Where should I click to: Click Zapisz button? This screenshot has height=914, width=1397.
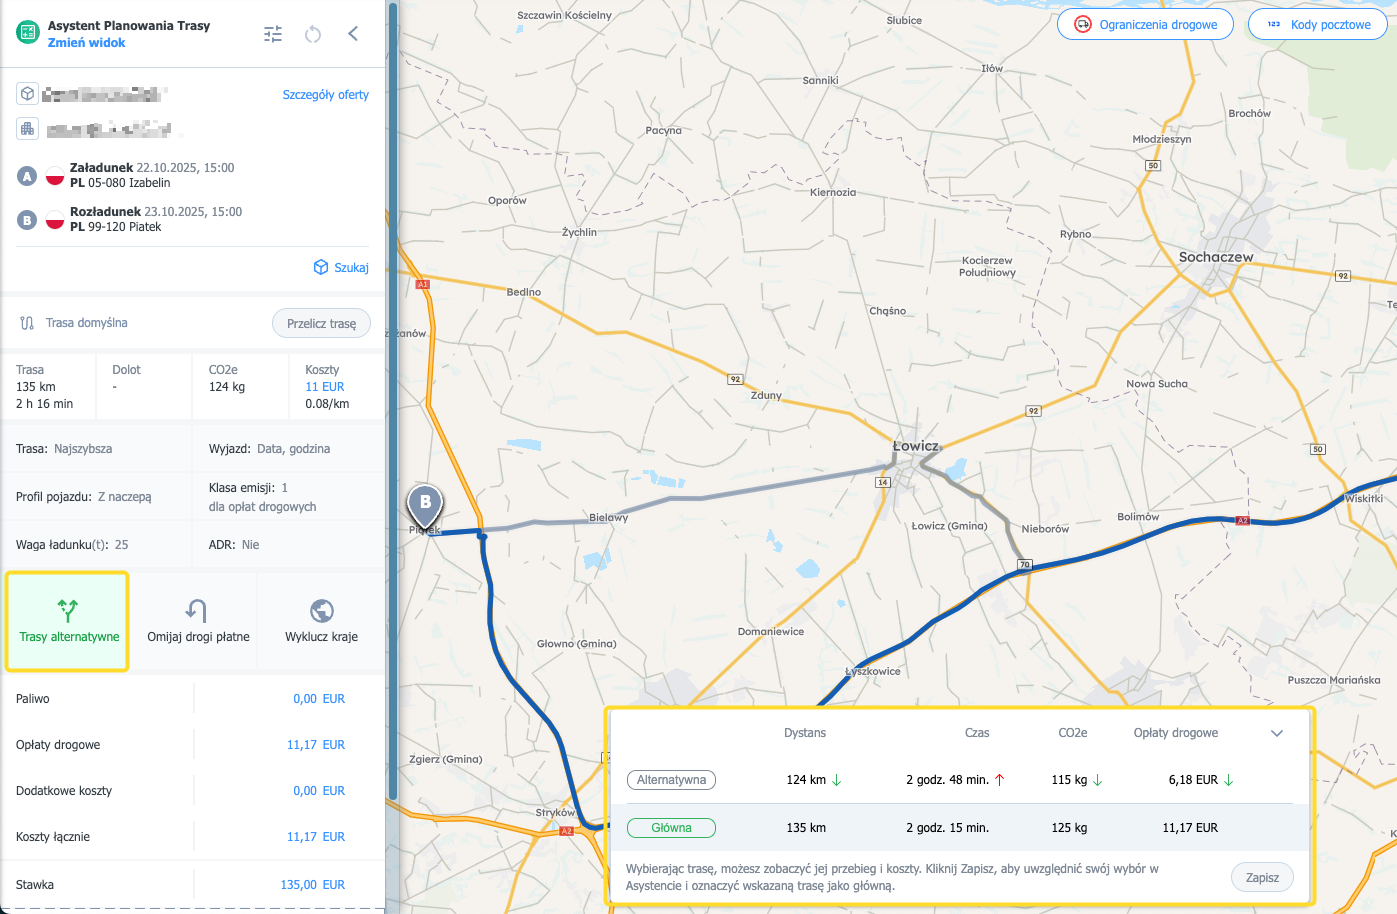[x=1262, y=878]
